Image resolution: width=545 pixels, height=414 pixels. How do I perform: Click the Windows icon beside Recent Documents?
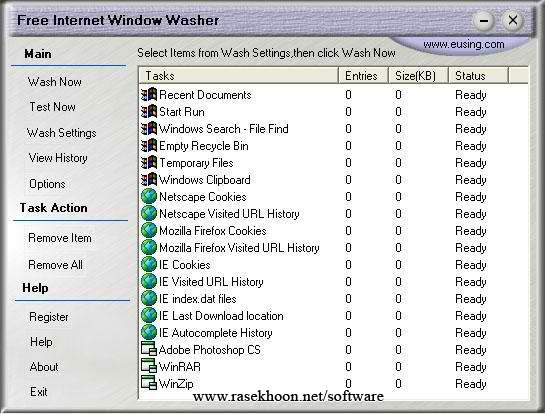[149, 95]
